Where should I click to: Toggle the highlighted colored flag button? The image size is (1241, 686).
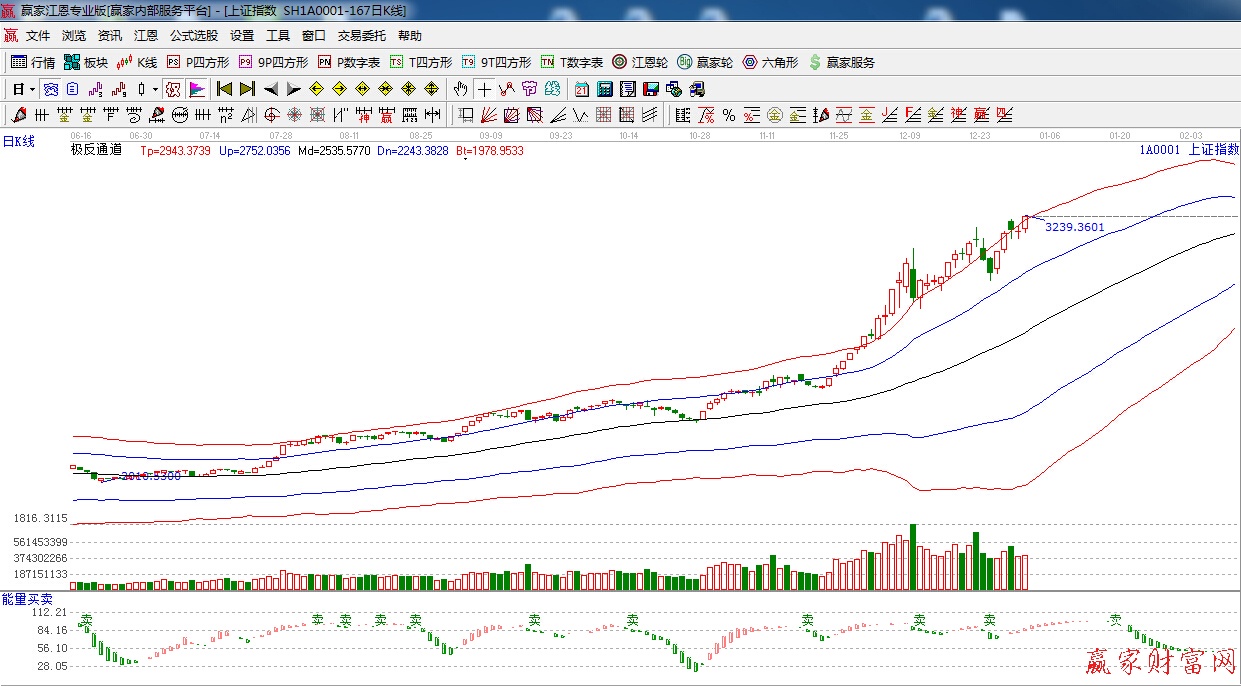(196, 89)
